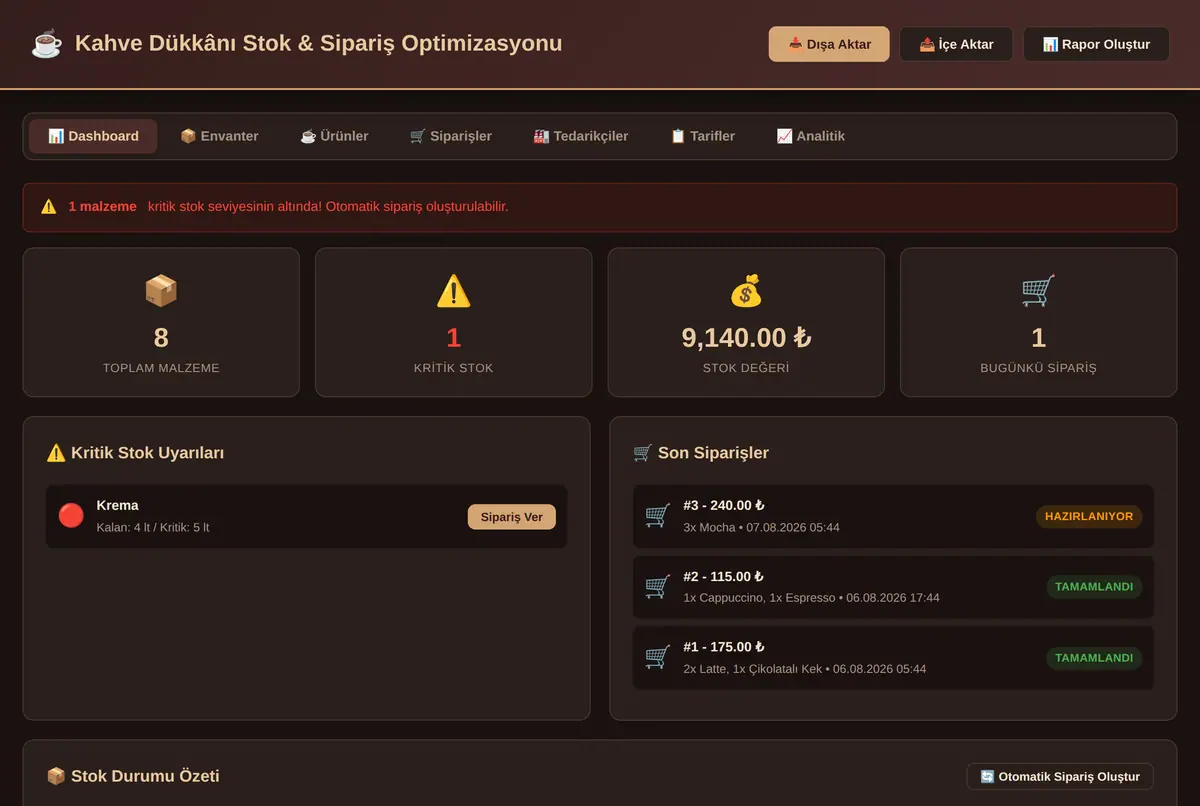Viewport: 1200px width, 806px height.
Task: Click the red circle icon beside Krema
Action: pyautogui.click(x=71, y=516)
